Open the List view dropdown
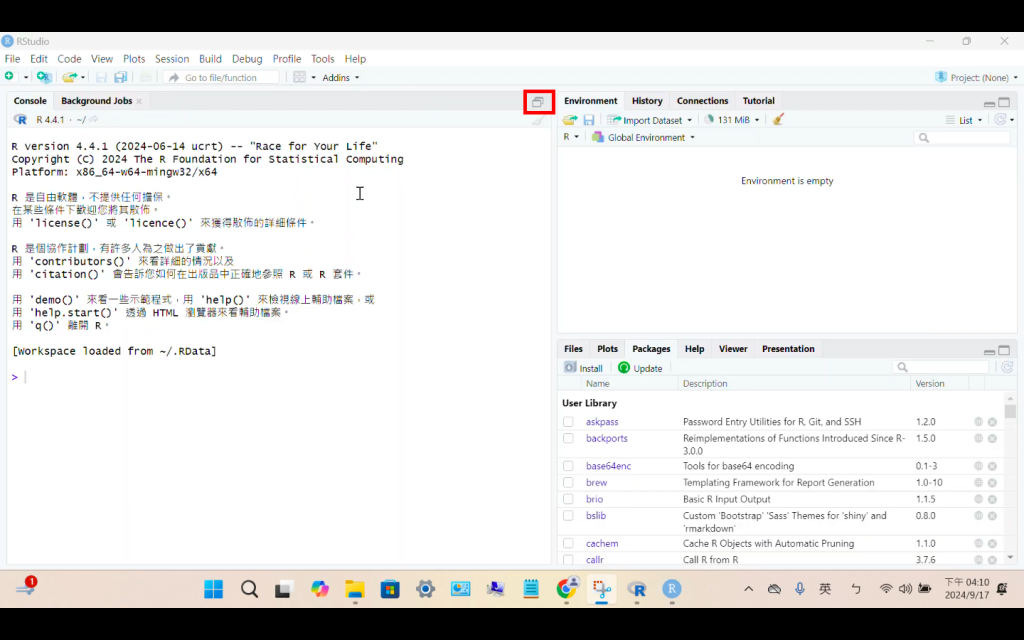The width and height of the screenshot is (1024, 640). (x=964, y=120)
